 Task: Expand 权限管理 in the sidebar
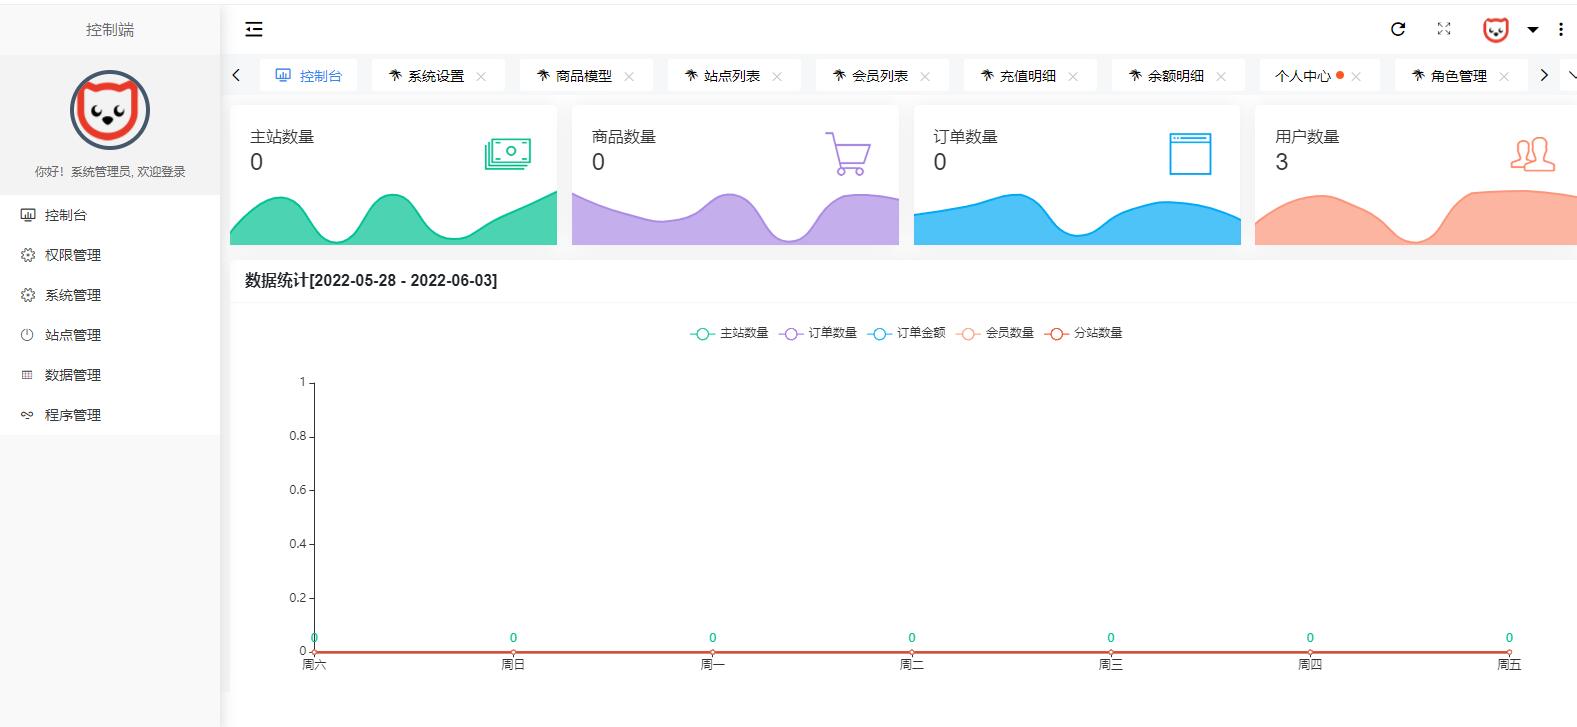[x=72, y=255]
